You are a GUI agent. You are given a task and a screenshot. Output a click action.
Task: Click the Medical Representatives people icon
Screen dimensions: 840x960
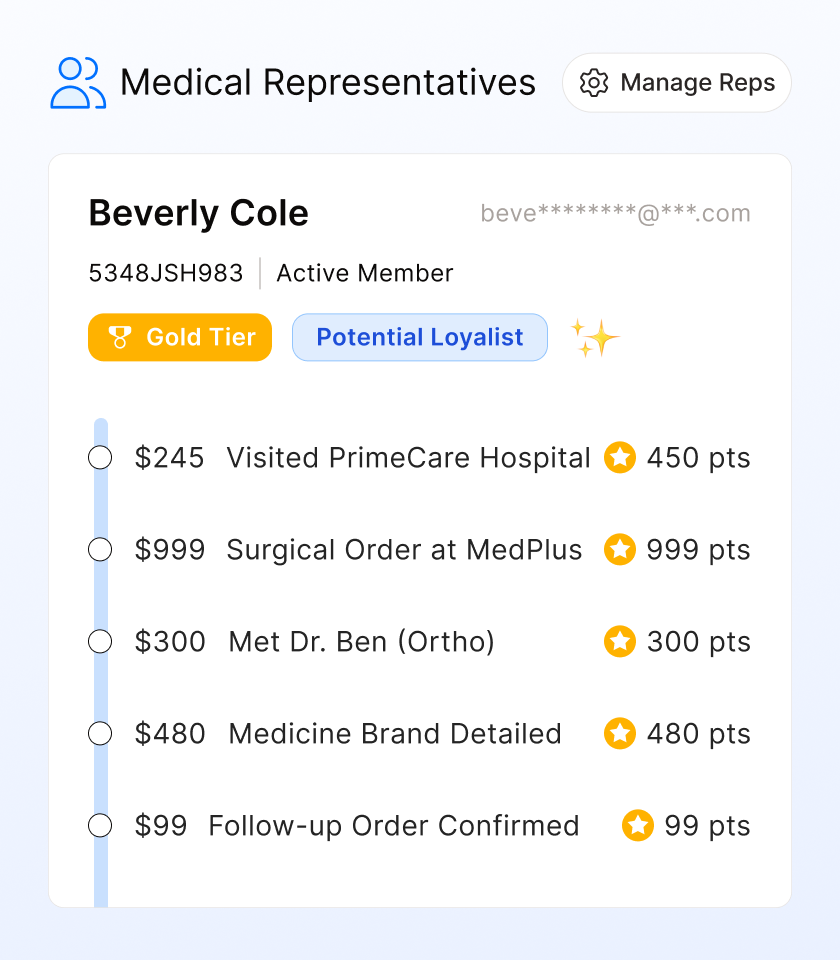pyautogui.click(x=78, y=83)
